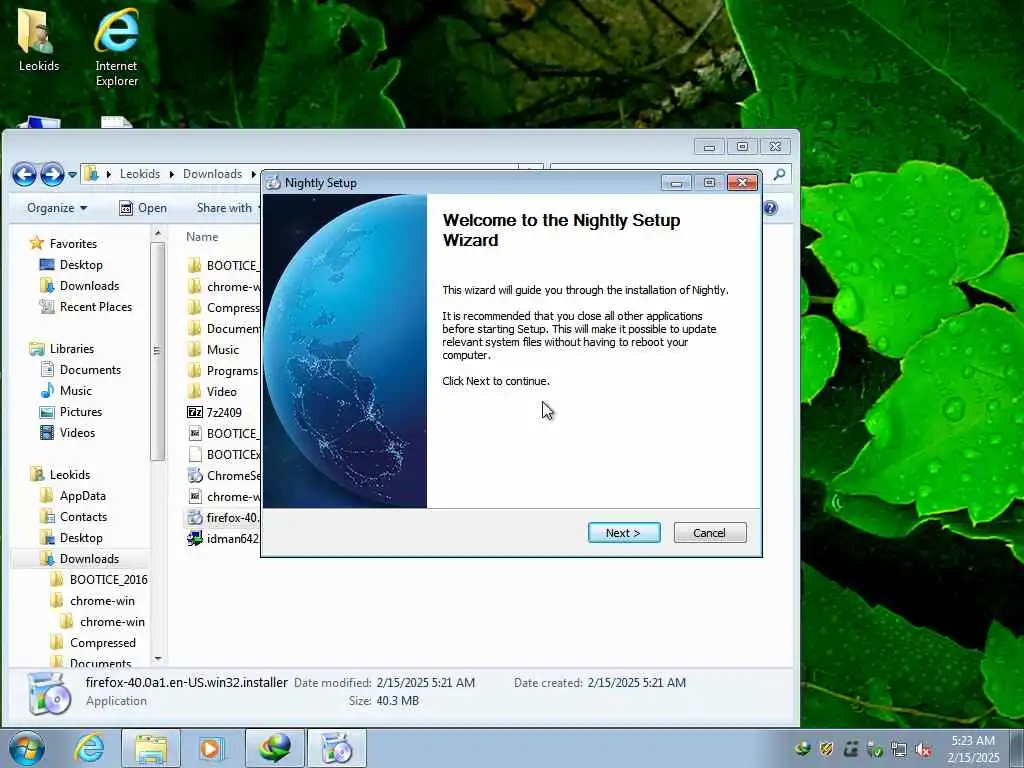Open the Windows Start button
Screen dimensions: 1024x768
(27, 748)
